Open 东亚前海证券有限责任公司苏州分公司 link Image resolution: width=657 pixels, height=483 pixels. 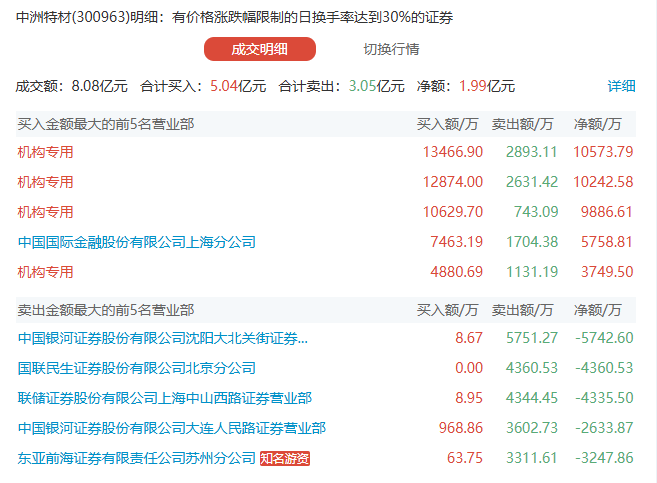tap(137, 458)
